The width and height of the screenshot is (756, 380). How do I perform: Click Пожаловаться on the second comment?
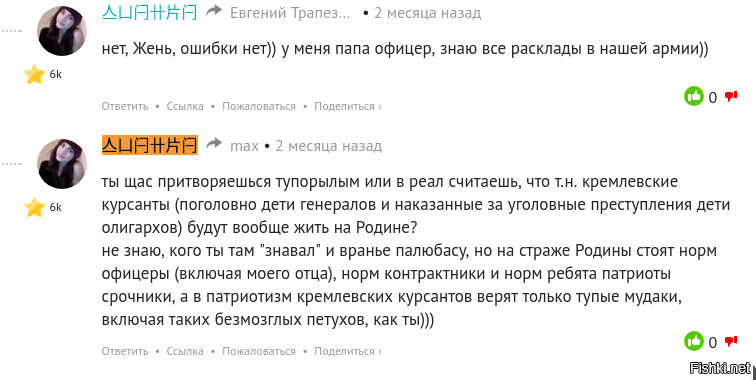259,351
